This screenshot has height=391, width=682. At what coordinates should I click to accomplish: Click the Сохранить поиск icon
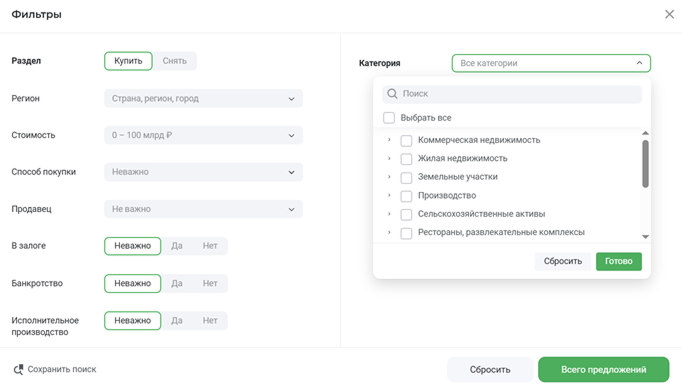pyautogui.click(x=18, y=370)
